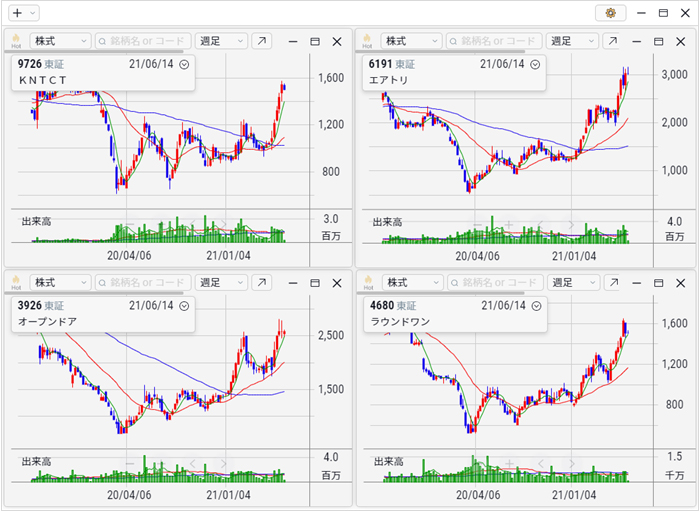Open the 週足 timeframe dropdown in the エアトリ panel
Viewport: 700px width, 511px height.
pos(572,41)
